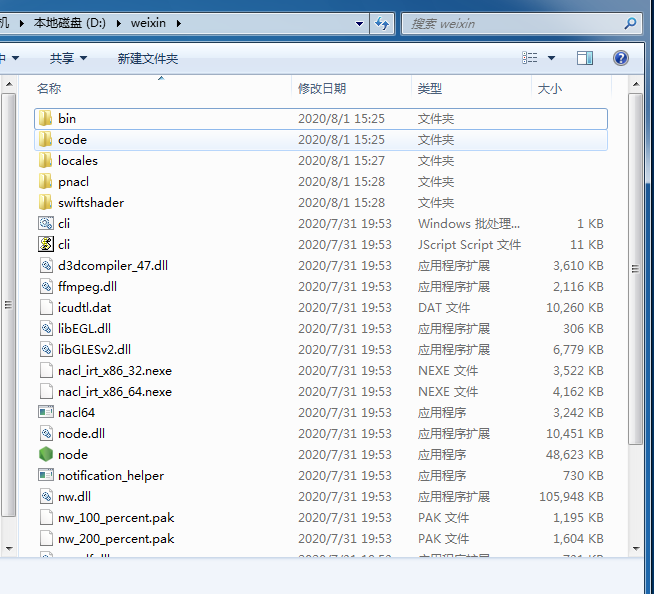Image resolution: width=654 pixels, height=594 pixels.
Task: Select the cli Windows batch file icon
Action: [x=46, y=224]
